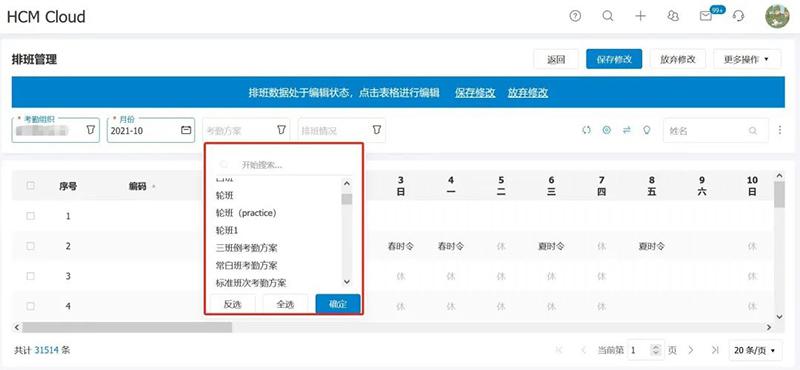Check the checkbox for row 2

[x=31, y=246]
